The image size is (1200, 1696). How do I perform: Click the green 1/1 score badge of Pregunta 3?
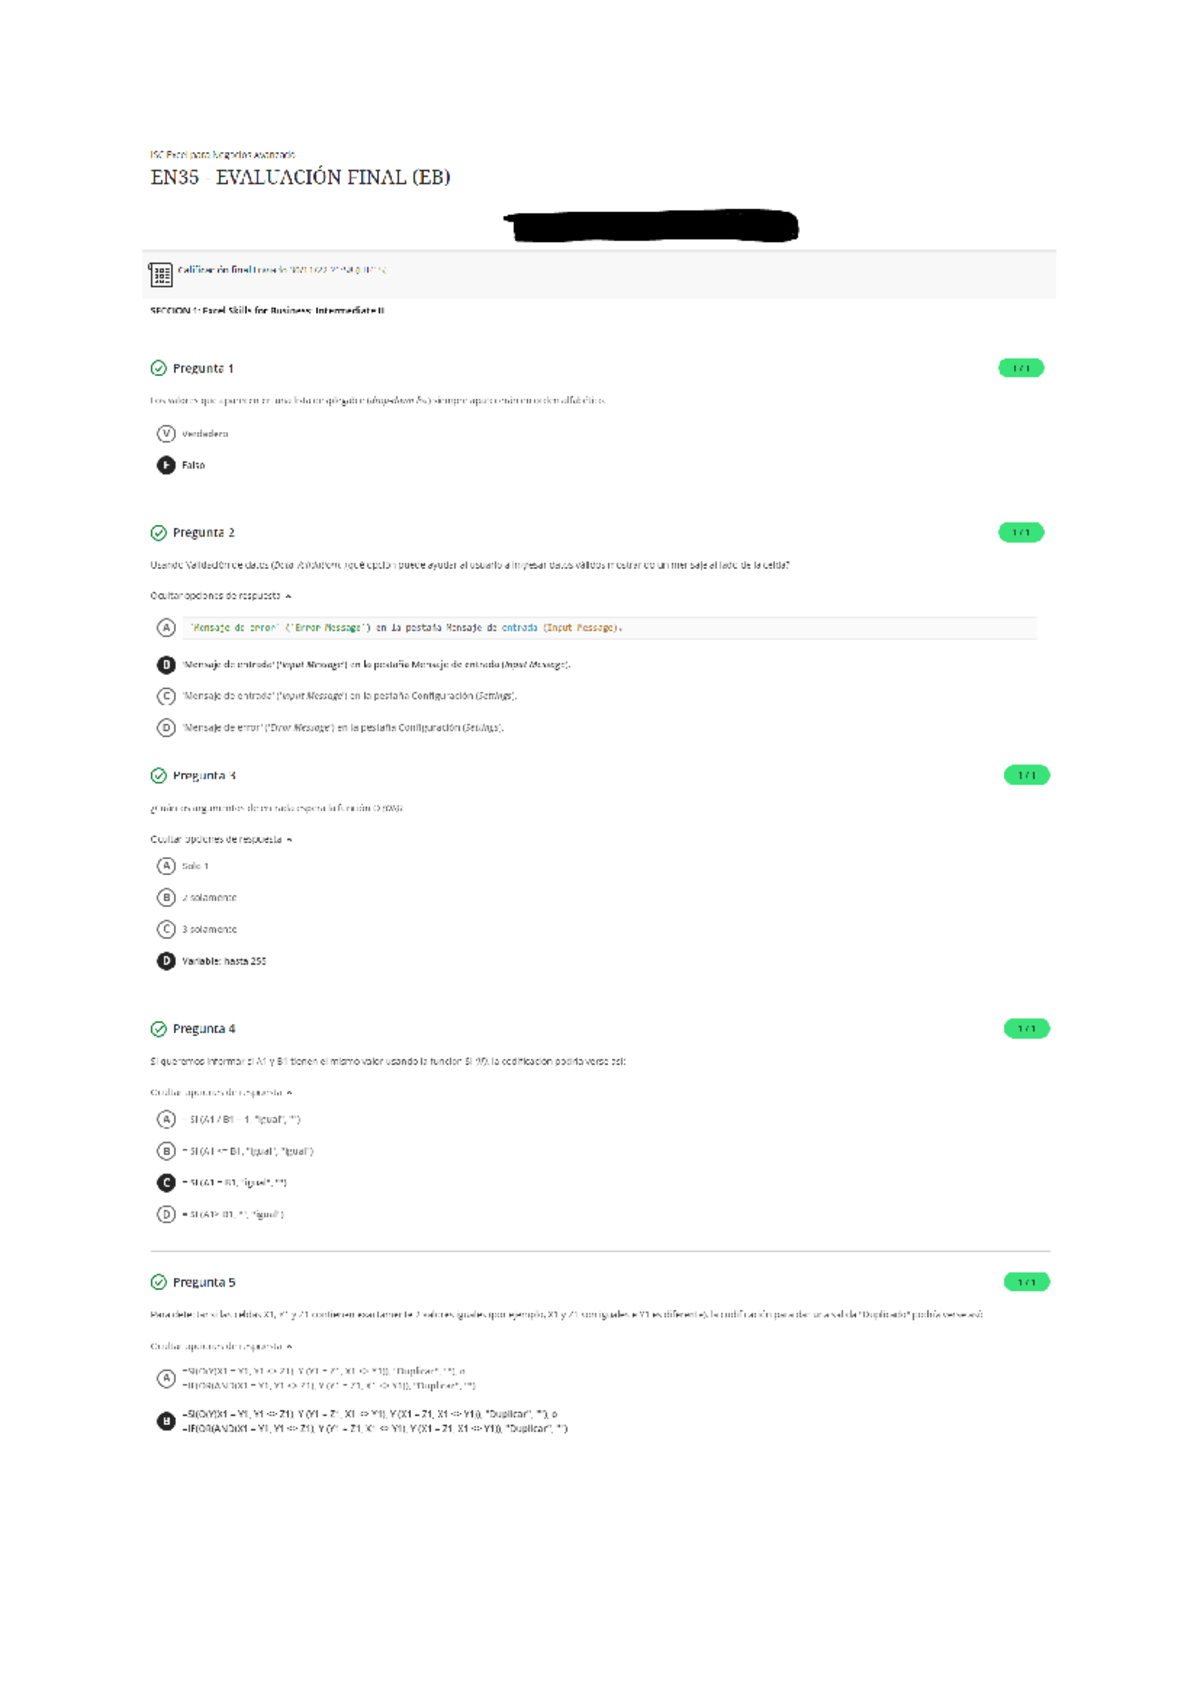(1027, 775)
